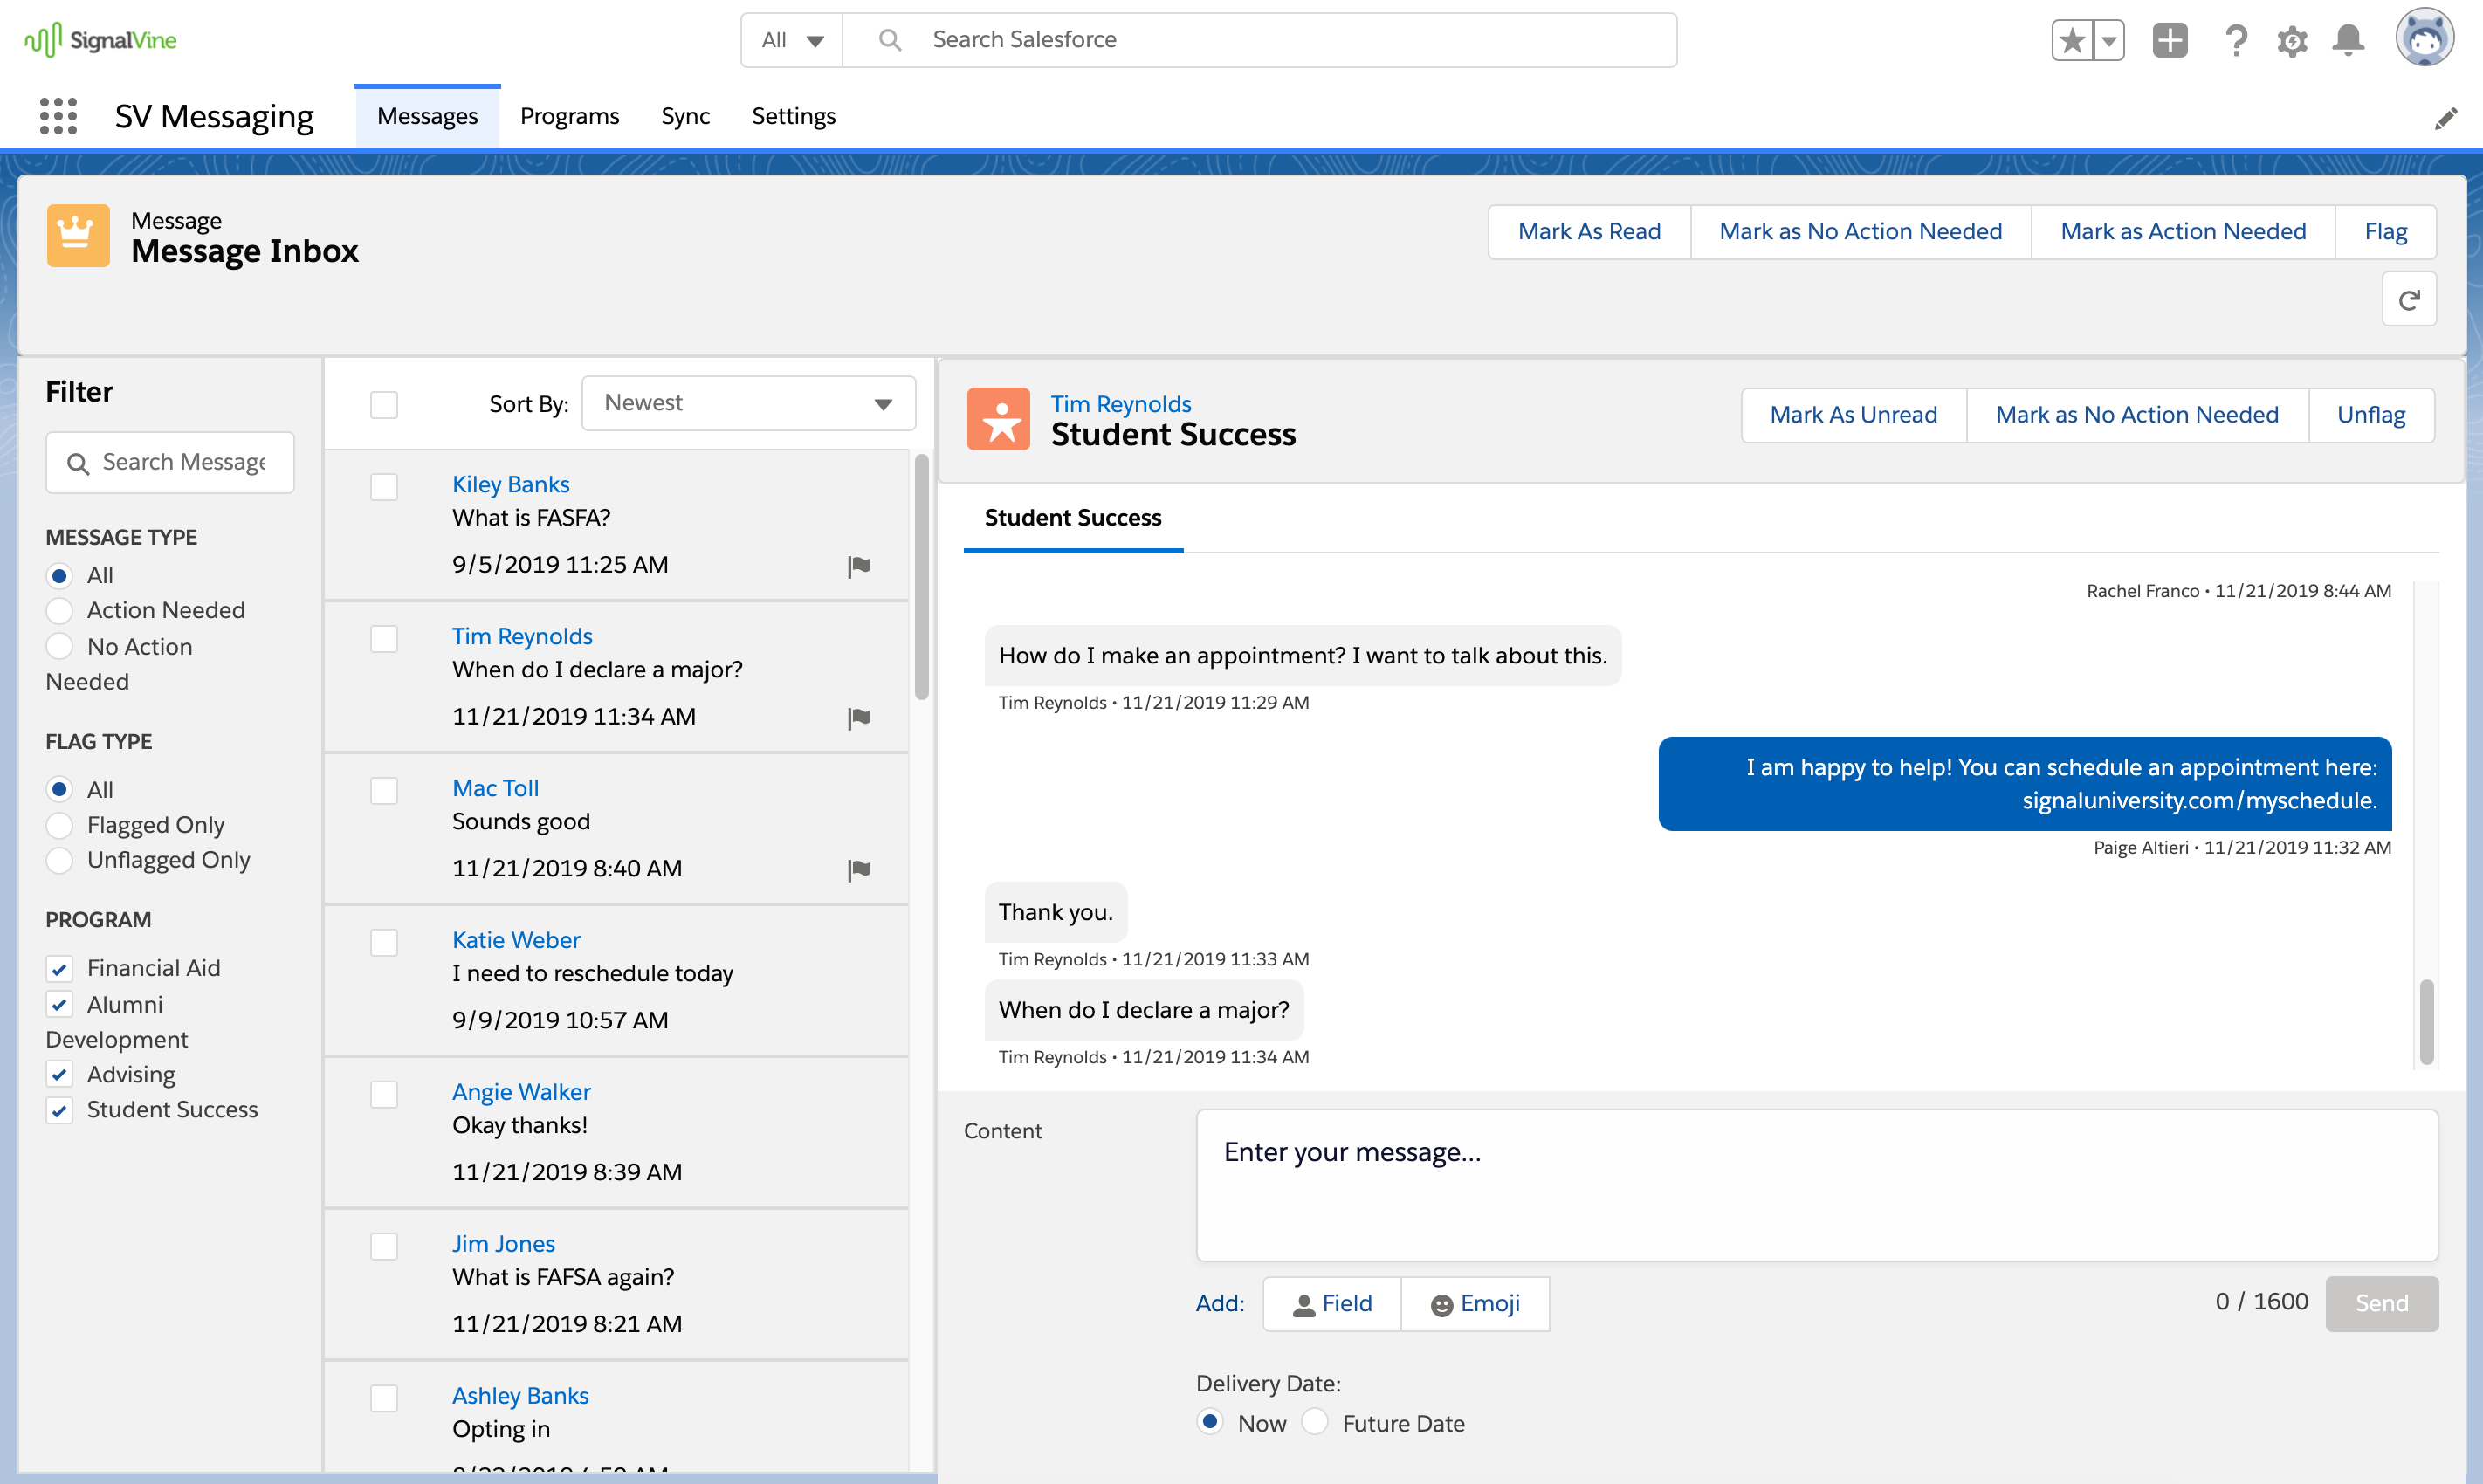
Task: Open the All search scope dropdown
Action: (791, 40)
